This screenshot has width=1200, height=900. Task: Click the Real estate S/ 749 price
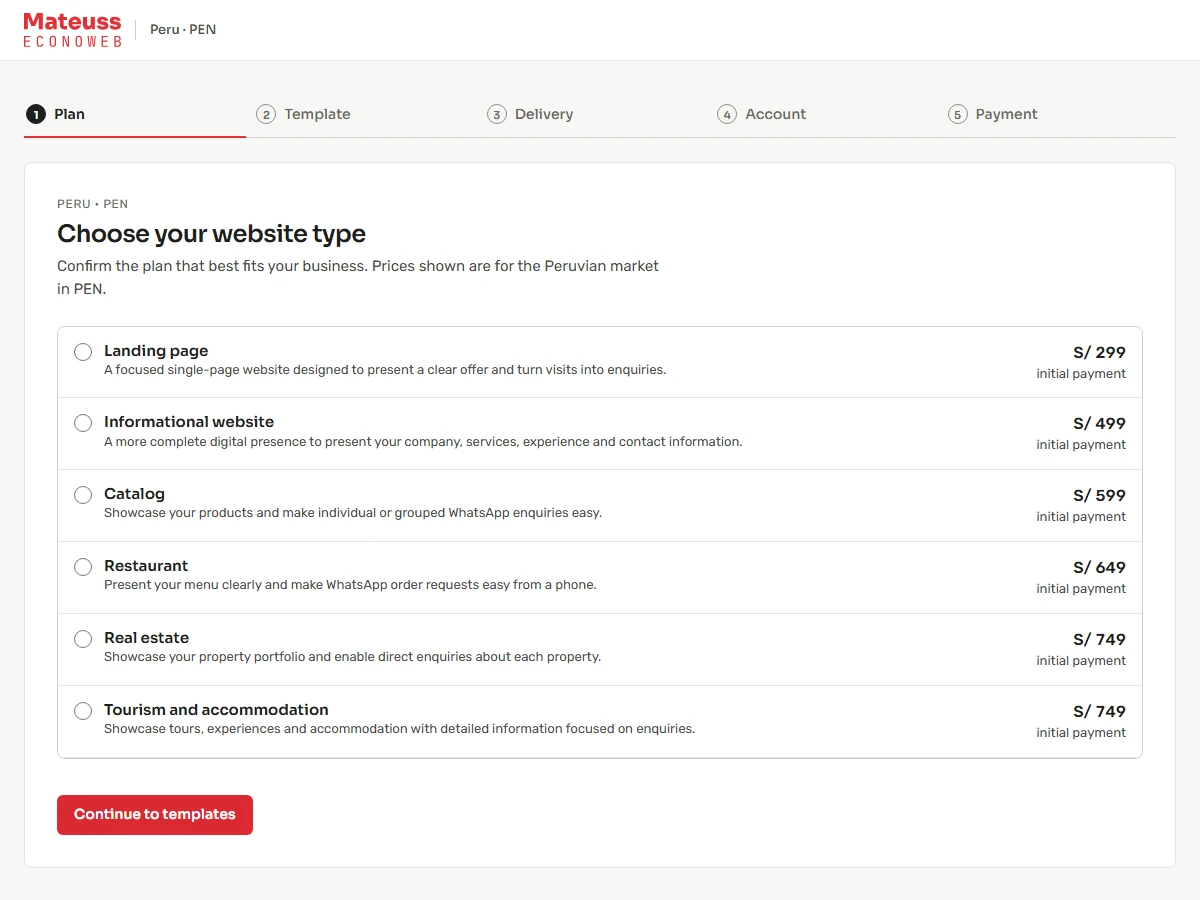pos(1100,639)
